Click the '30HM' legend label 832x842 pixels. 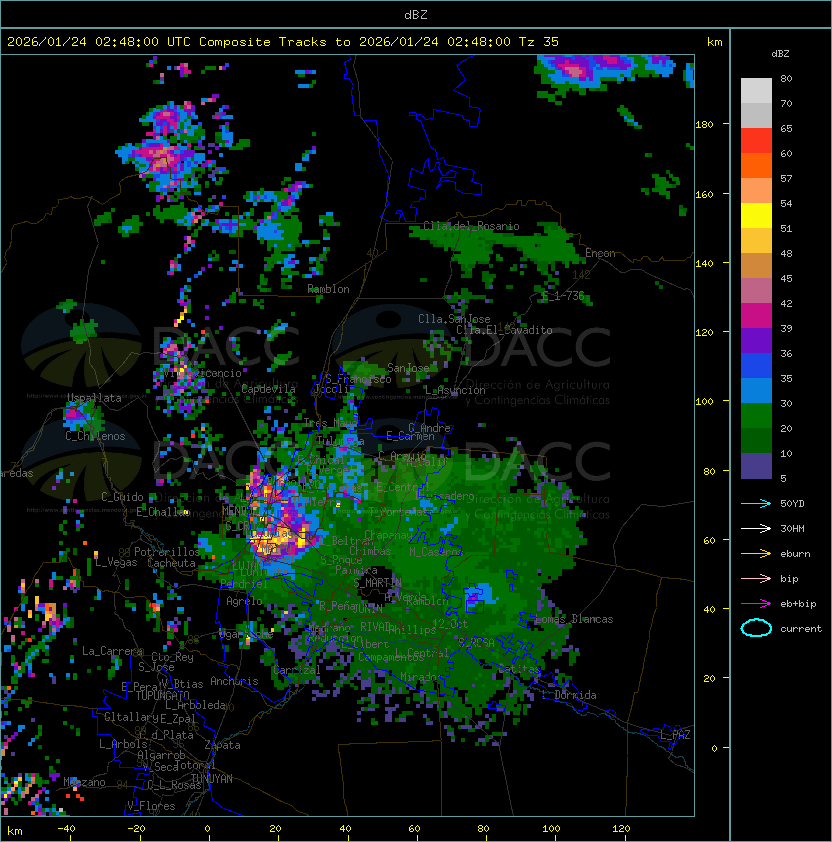click(792, 528)
